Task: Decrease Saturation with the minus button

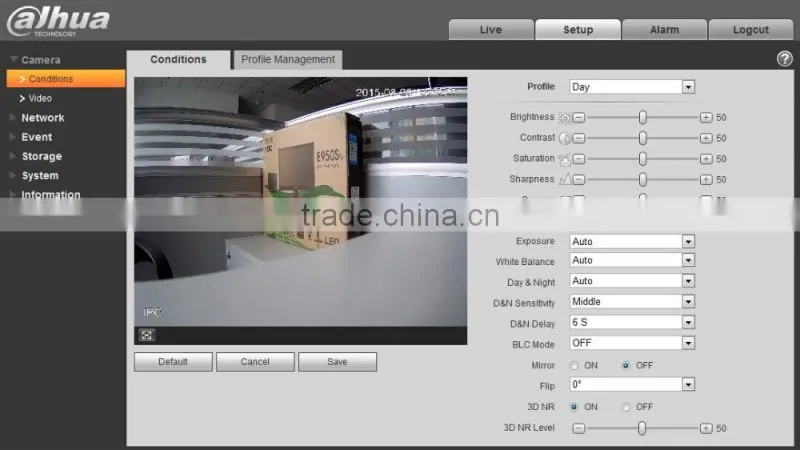Action: 579,159
